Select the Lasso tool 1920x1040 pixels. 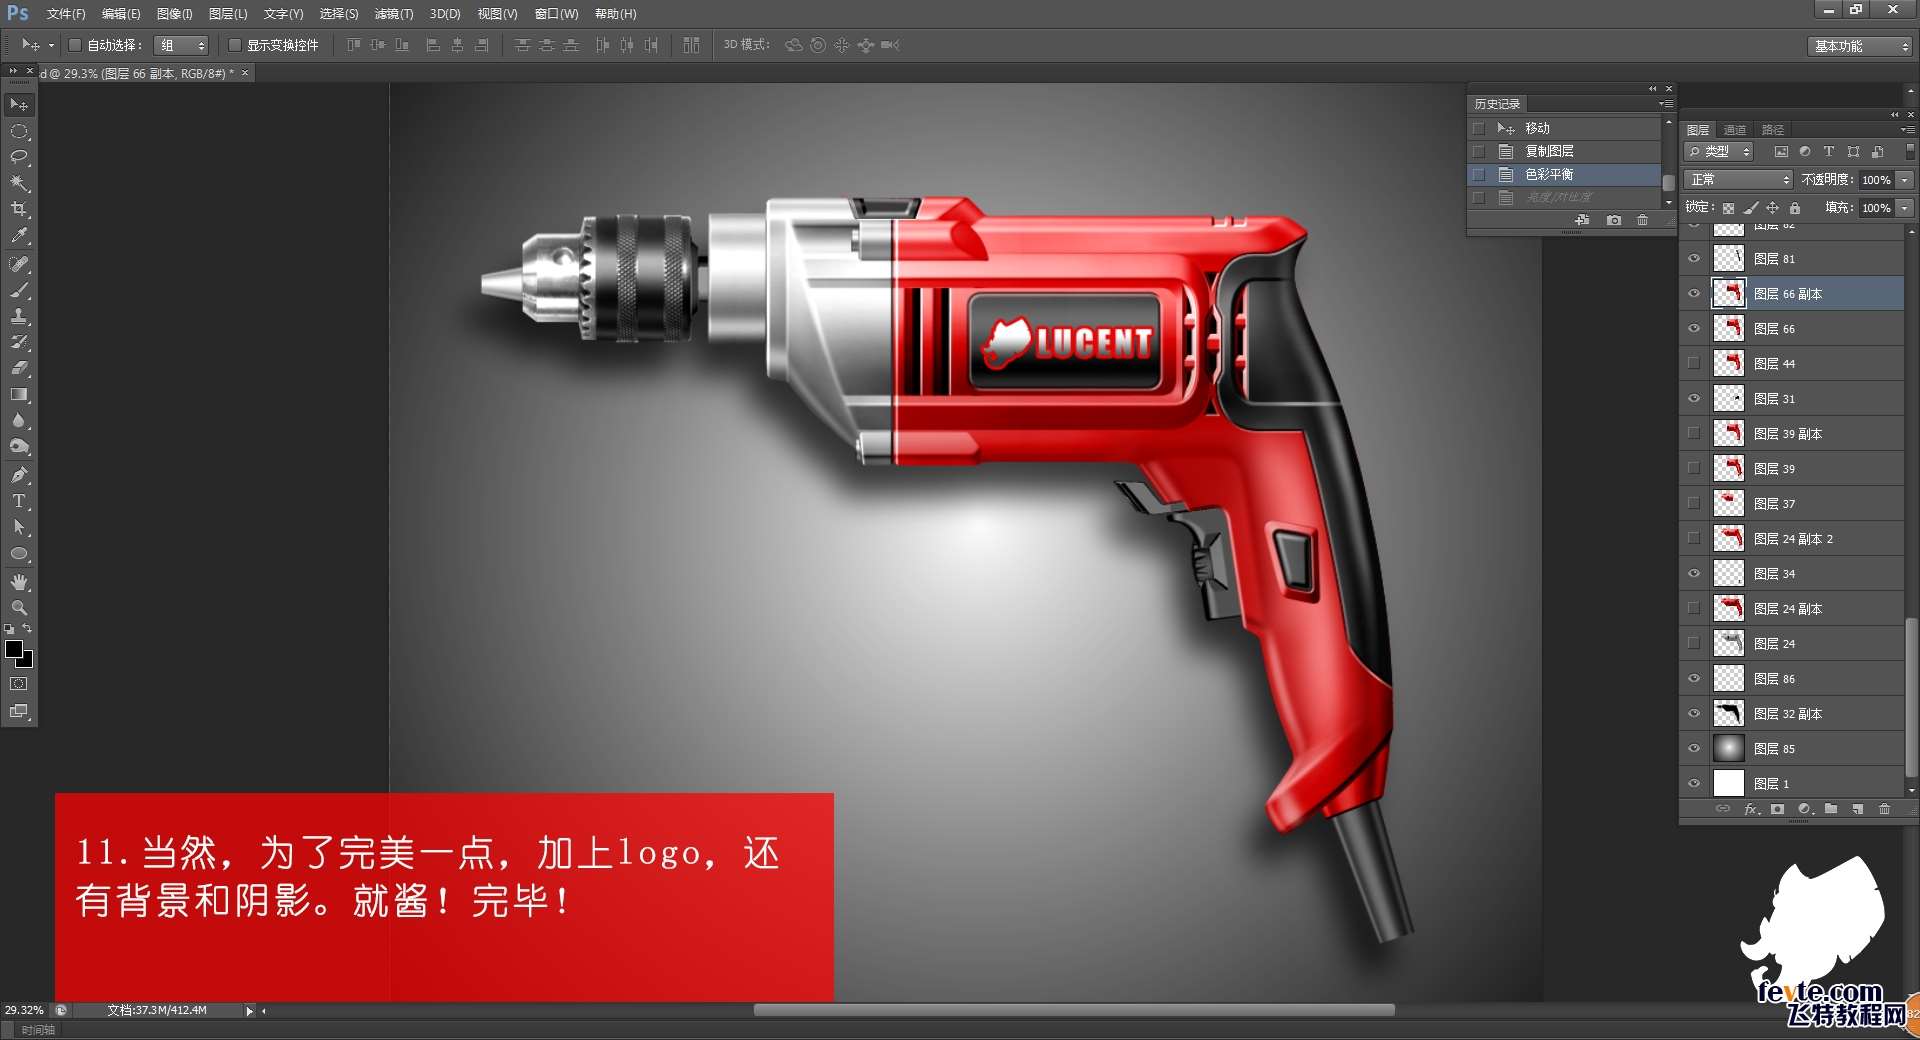coord(19,157)
